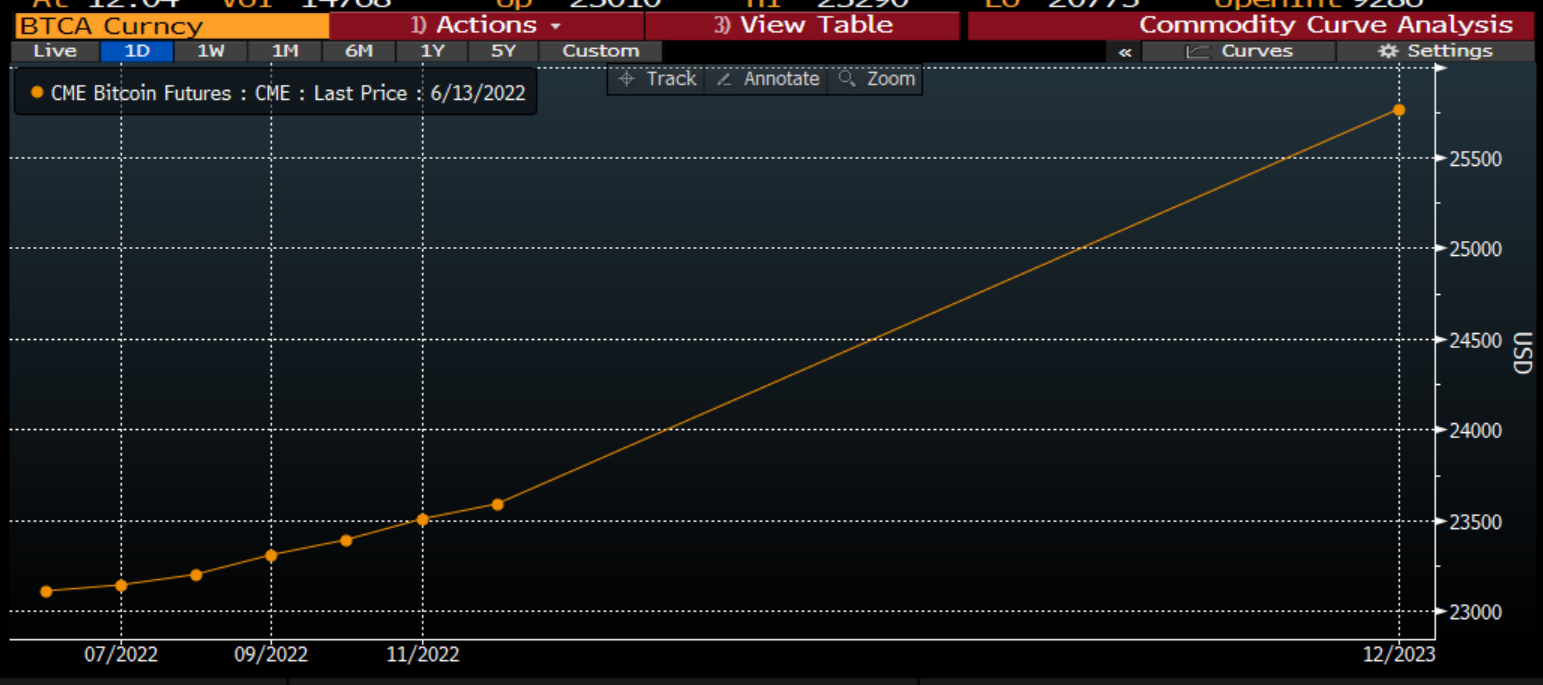Click the 12/2023 data point on curve
Image resolution: width=1543 pixels, height=685 pixels.
(1399, 110)
